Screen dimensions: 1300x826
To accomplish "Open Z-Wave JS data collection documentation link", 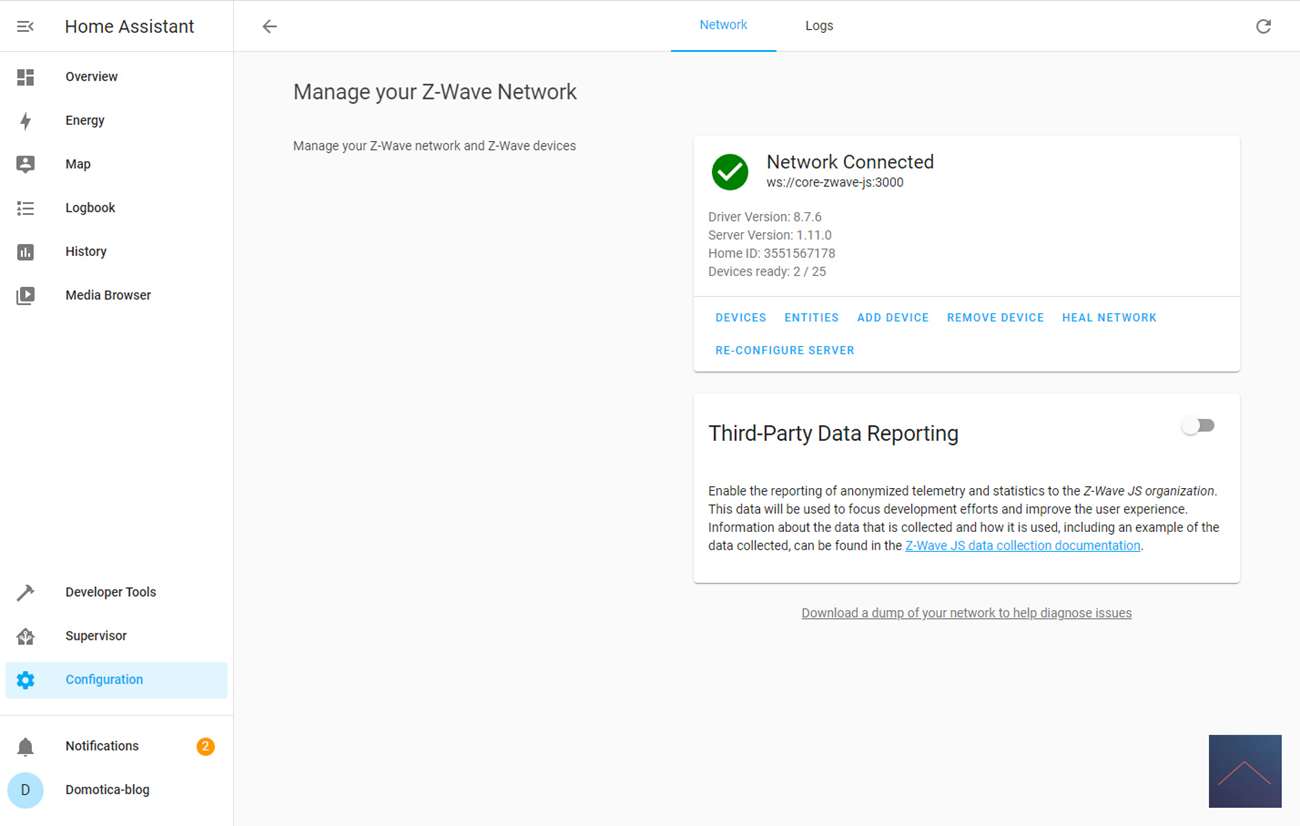I will point(1022,546).
